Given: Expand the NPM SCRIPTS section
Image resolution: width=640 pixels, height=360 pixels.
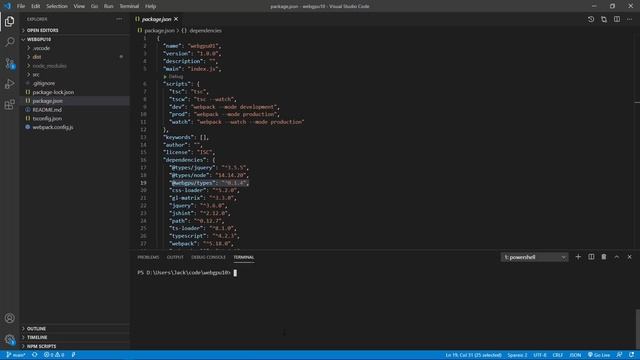Looking at the screenshot, I should [41, 346].
